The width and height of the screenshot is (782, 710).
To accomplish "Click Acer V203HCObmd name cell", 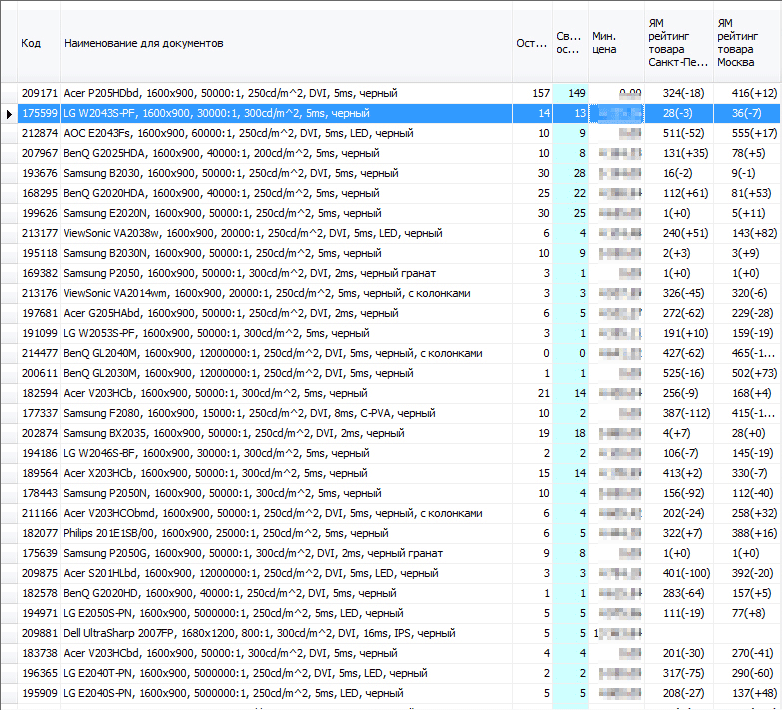I will [286, 513].
